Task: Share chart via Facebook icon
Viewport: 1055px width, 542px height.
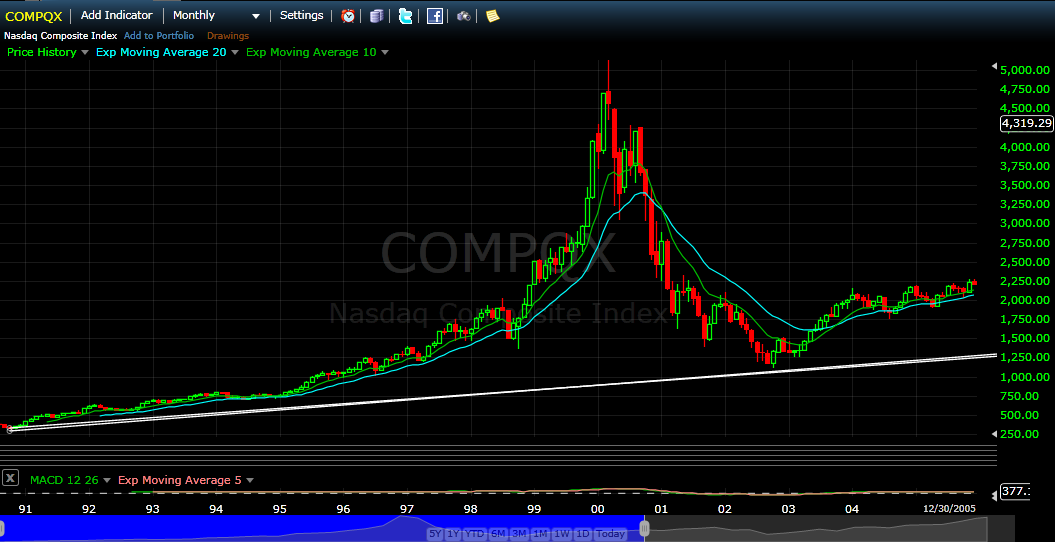Action: [435, 15]
